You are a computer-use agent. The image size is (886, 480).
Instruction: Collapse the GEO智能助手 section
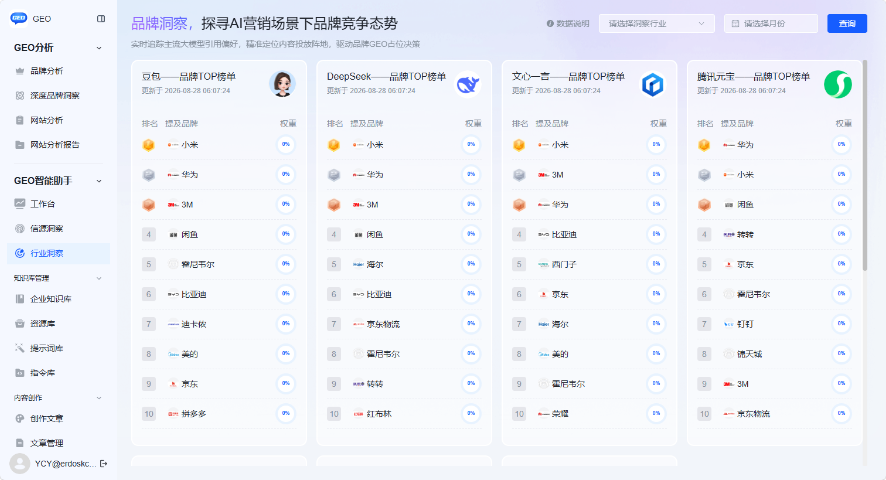(x=99, y=181)
